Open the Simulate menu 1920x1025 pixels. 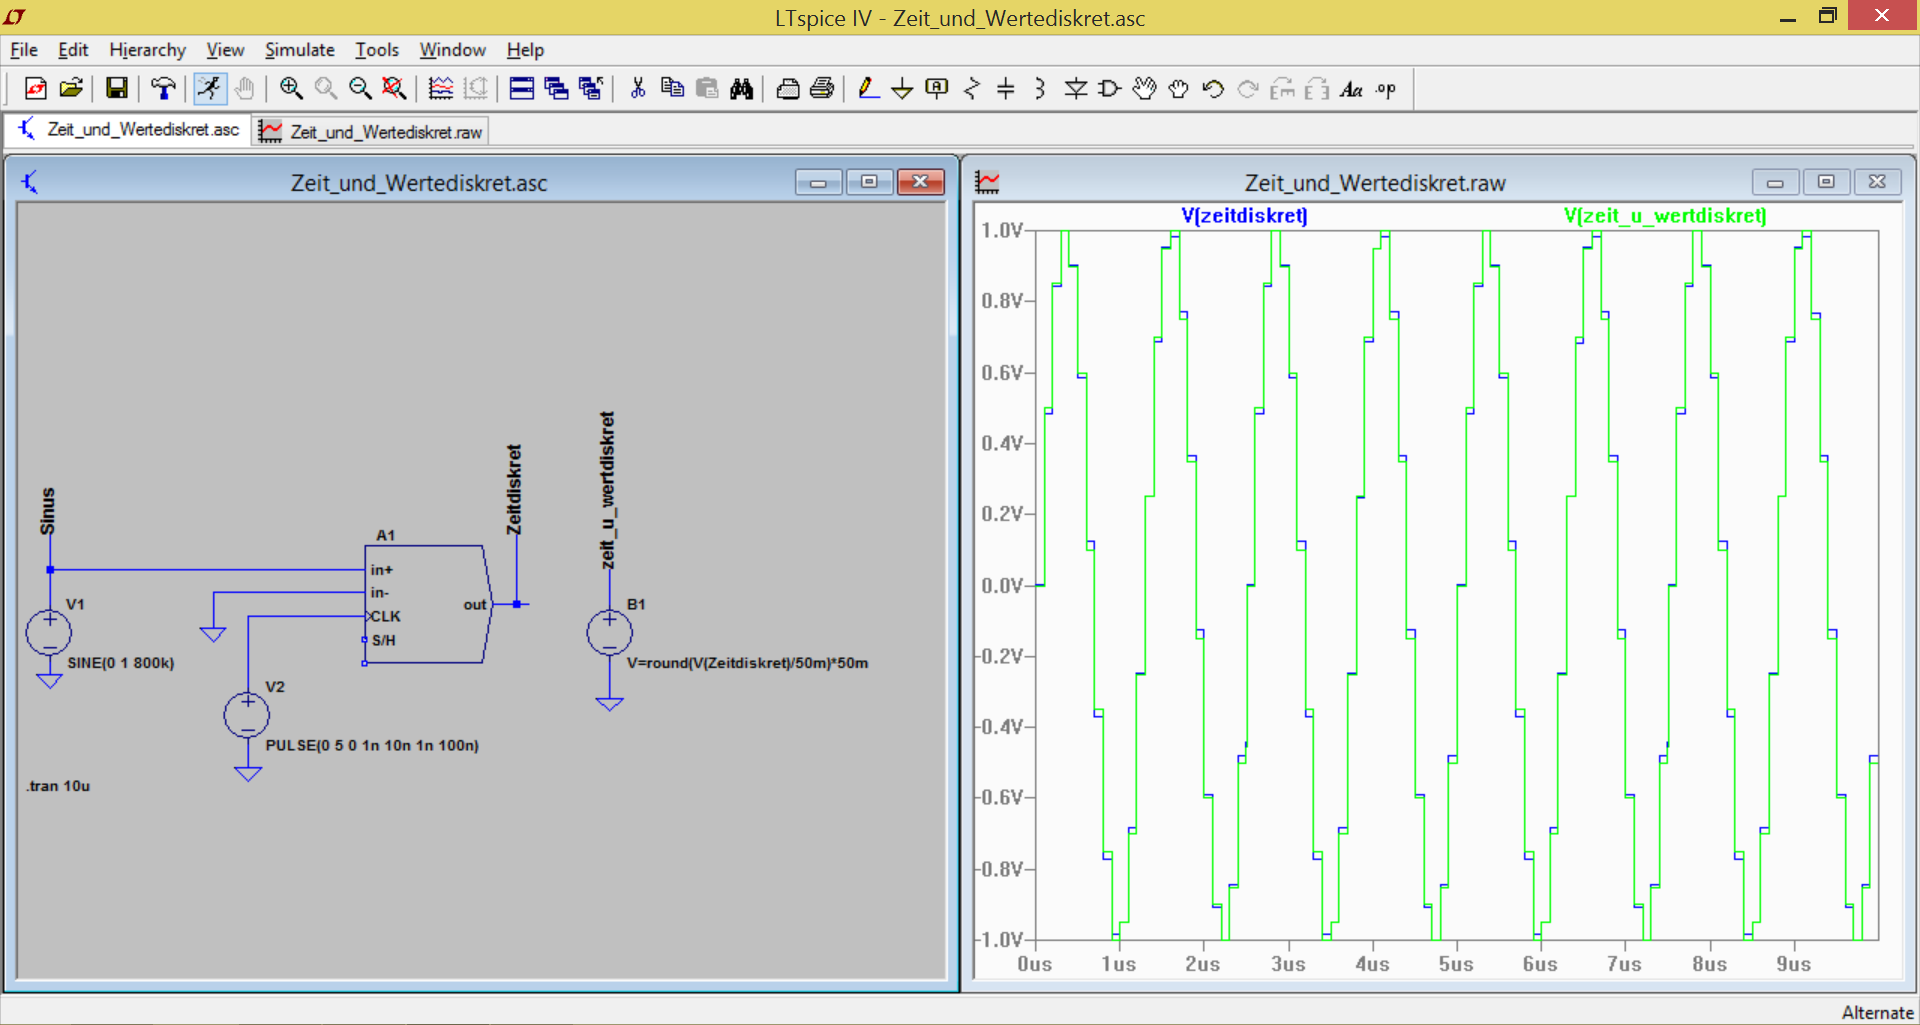pyautogui.click(x=299, y=50)
